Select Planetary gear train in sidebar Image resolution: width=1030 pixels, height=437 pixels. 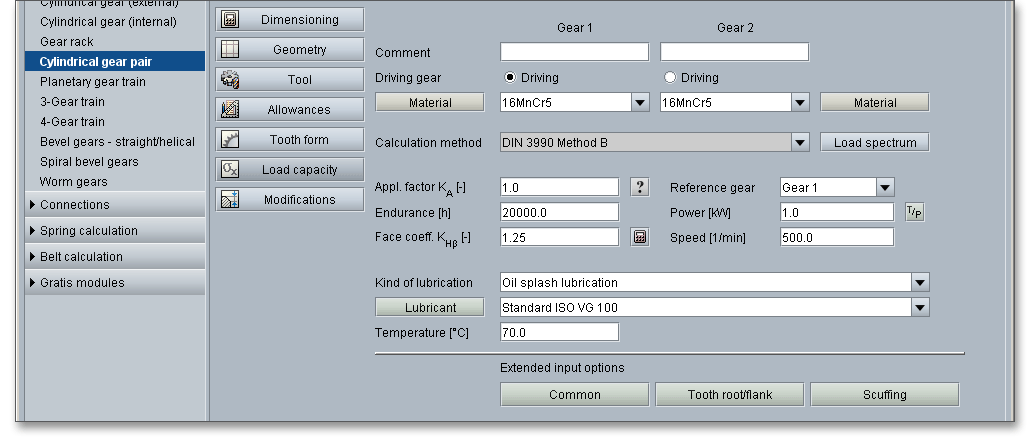pyautogui.click(x=92, y=82)
